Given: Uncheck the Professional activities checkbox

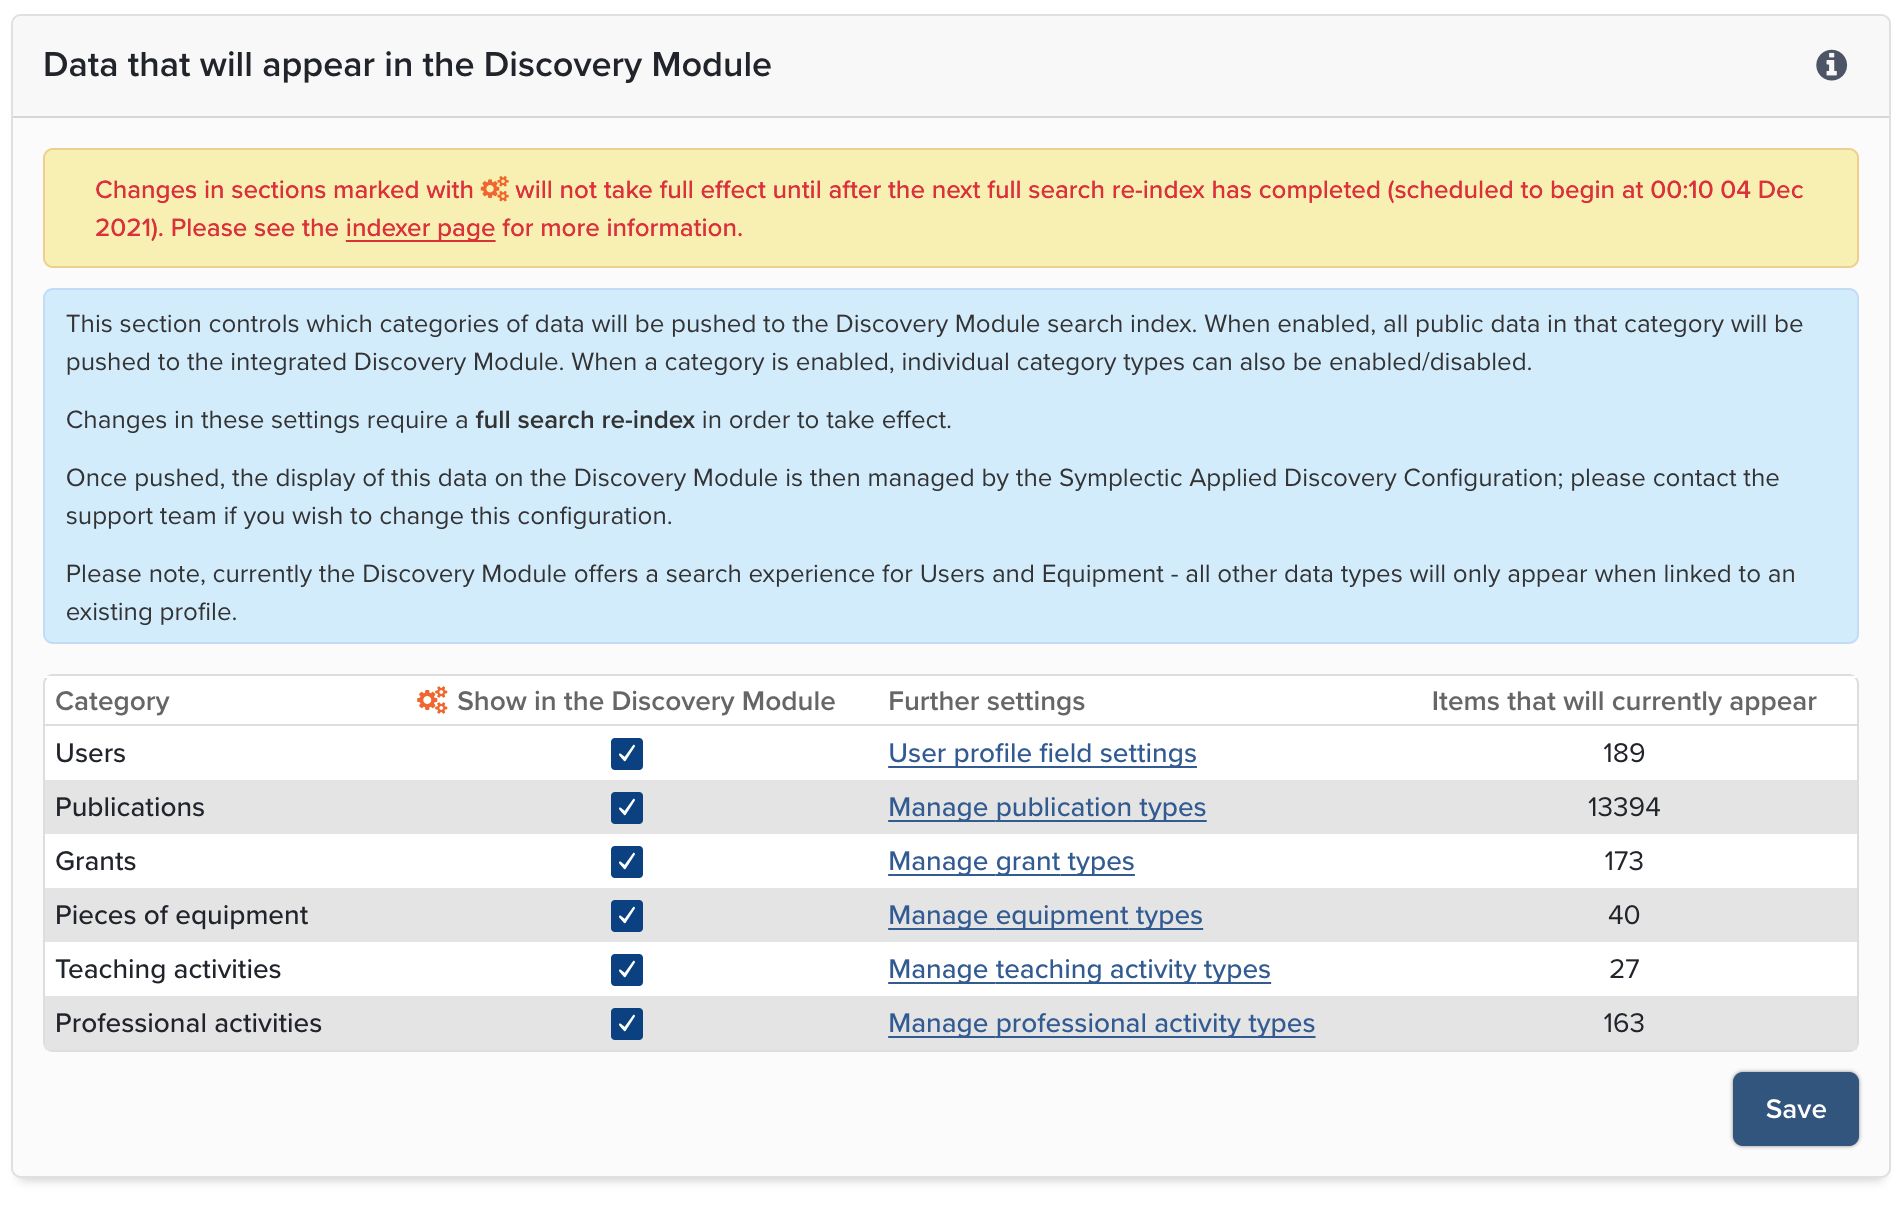Looking at the screenshot, I should (x=626, y=1023).
